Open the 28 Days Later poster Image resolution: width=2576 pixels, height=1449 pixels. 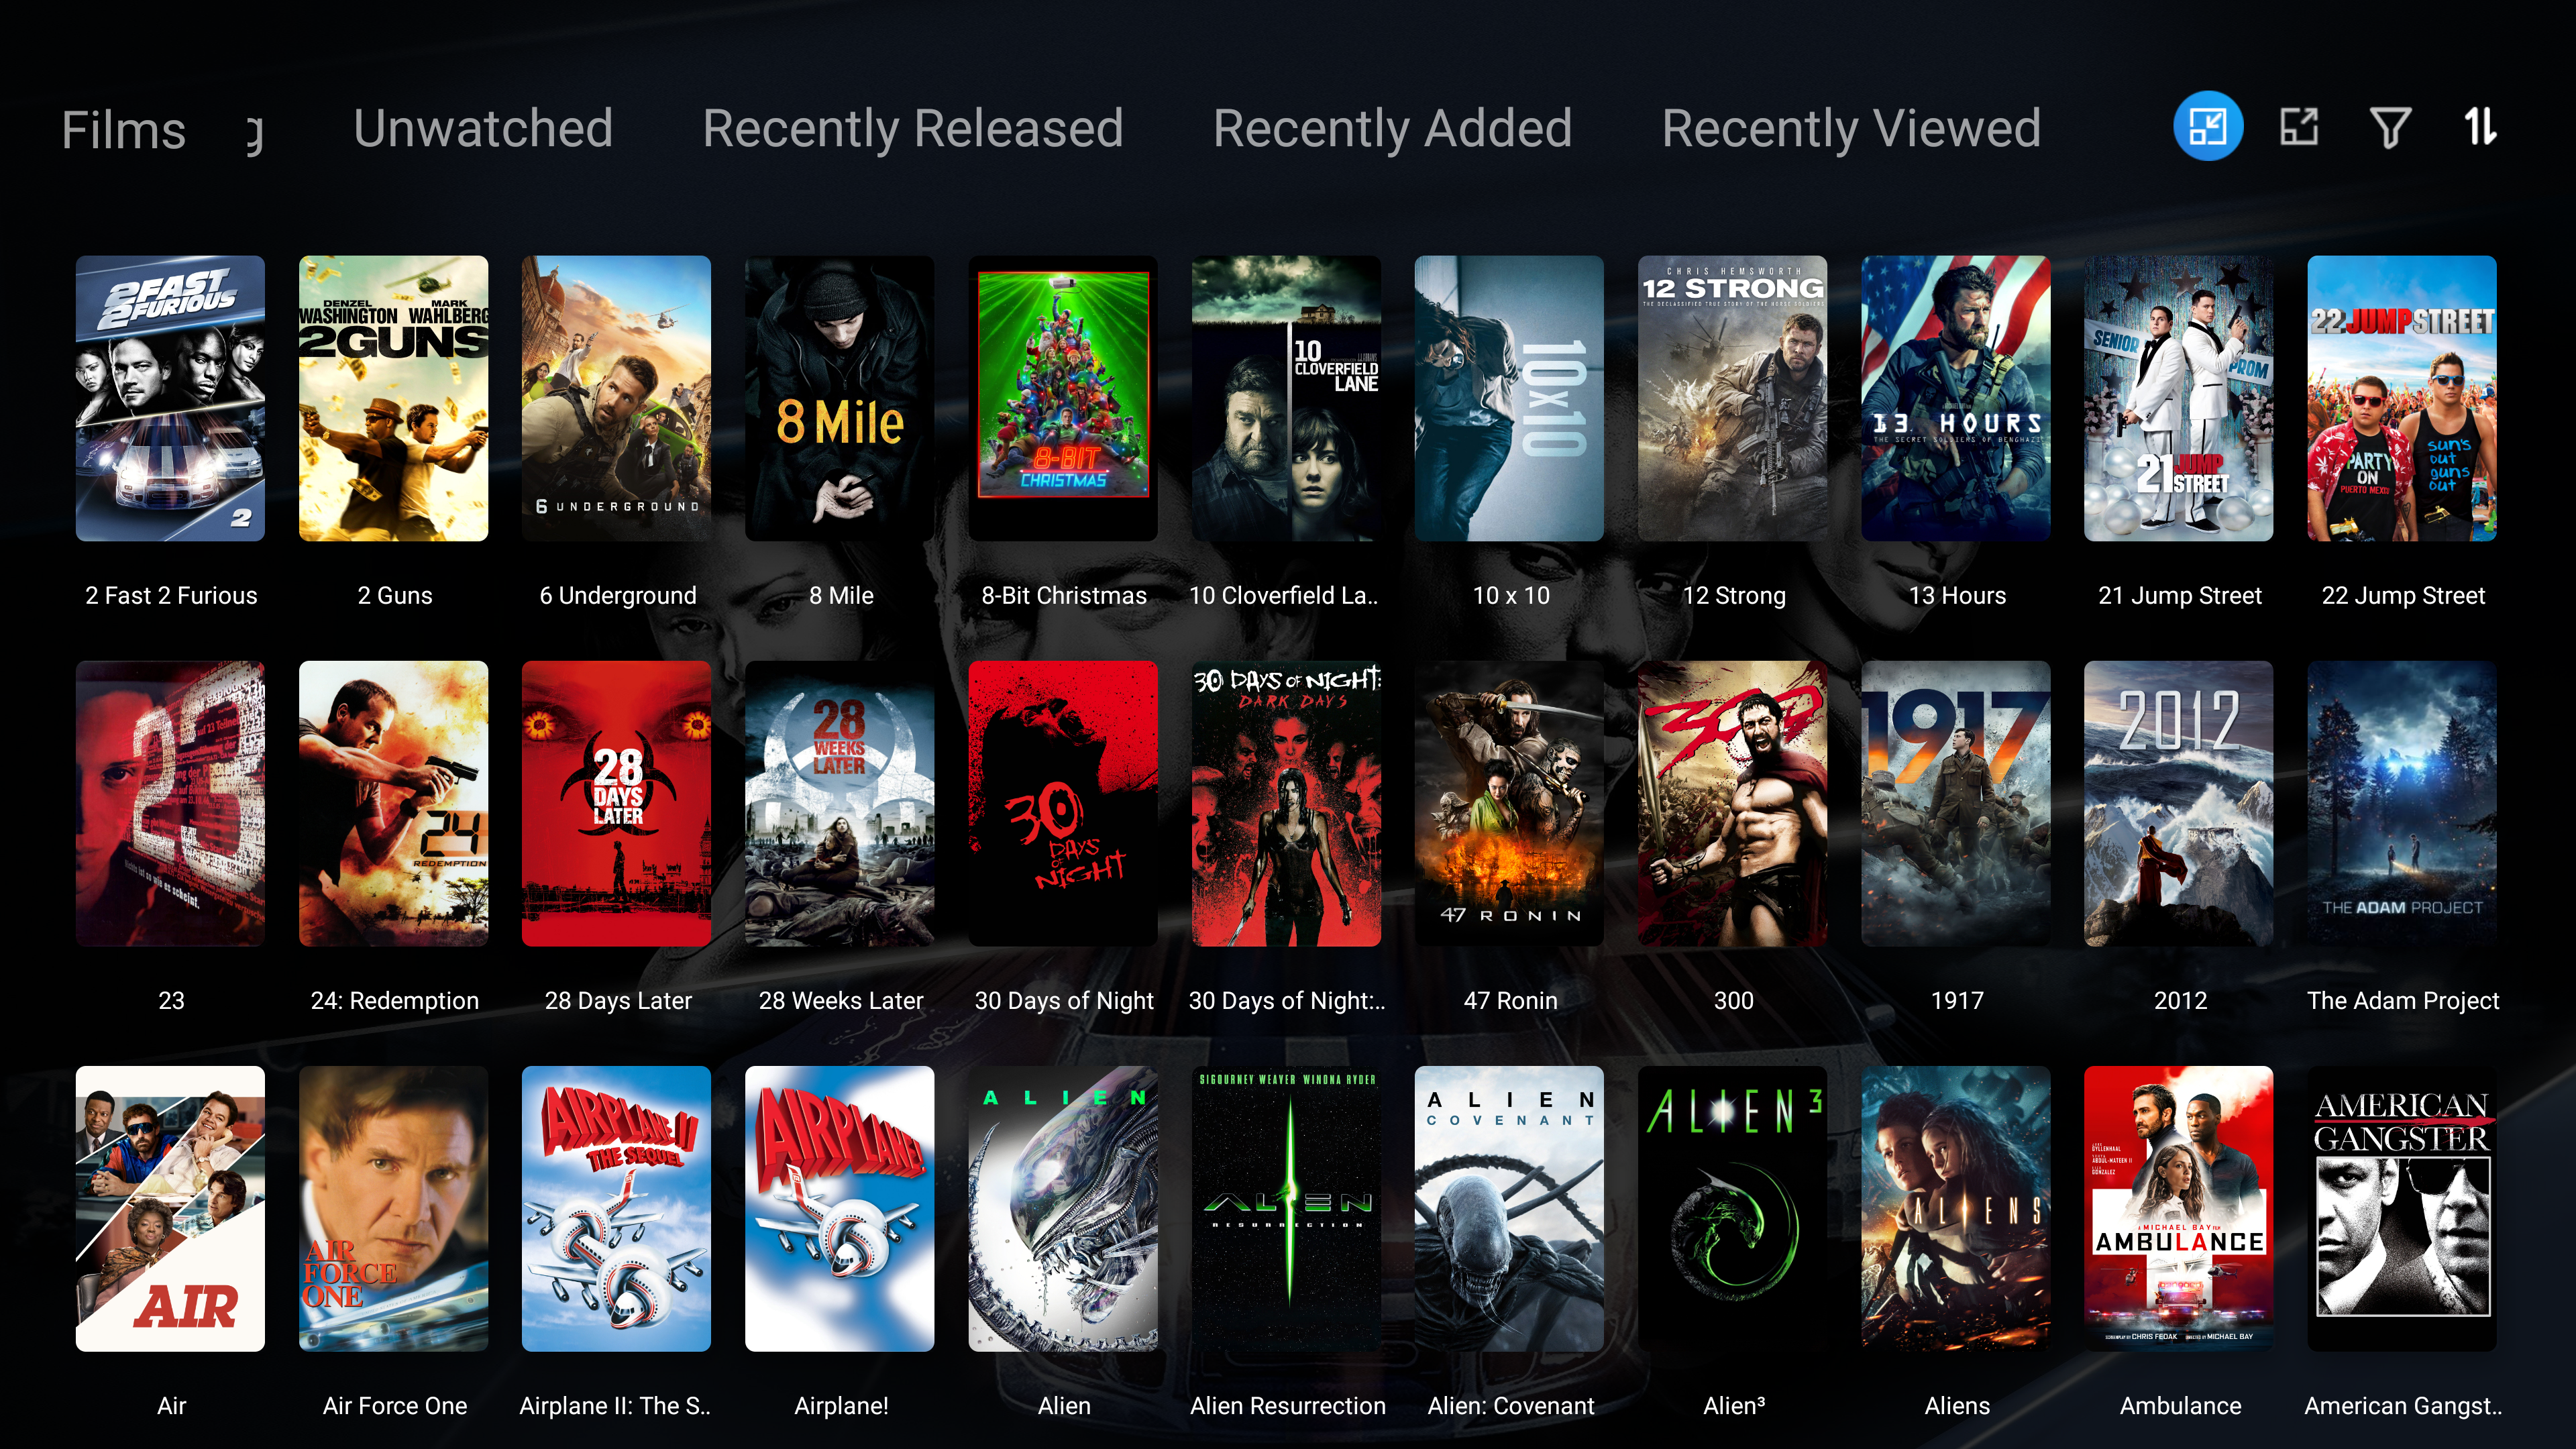pos(617,803)
